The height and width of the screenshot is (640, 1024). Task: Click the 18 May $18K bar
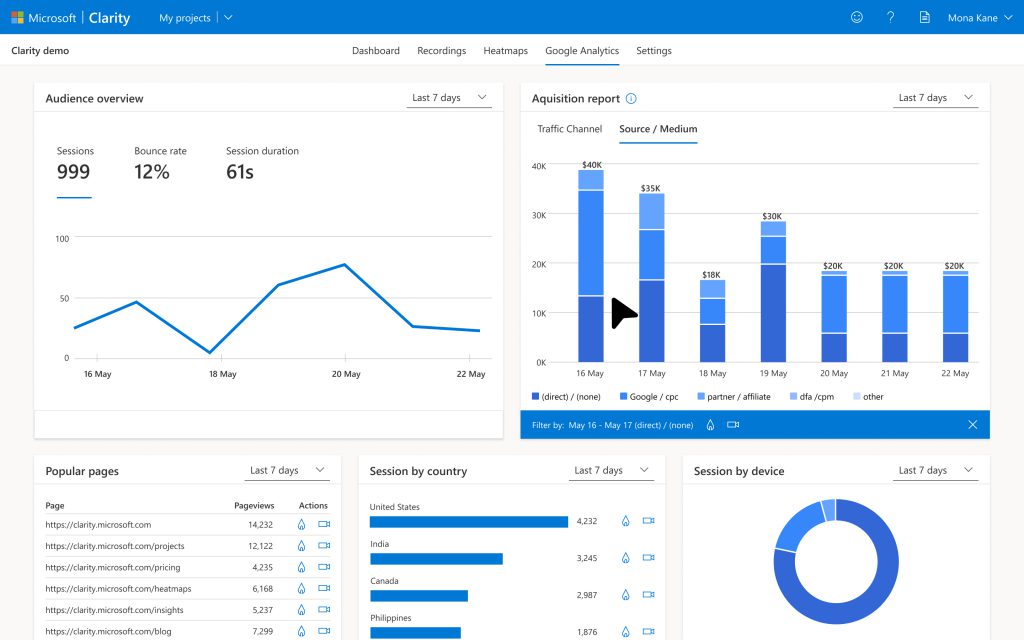712,321
